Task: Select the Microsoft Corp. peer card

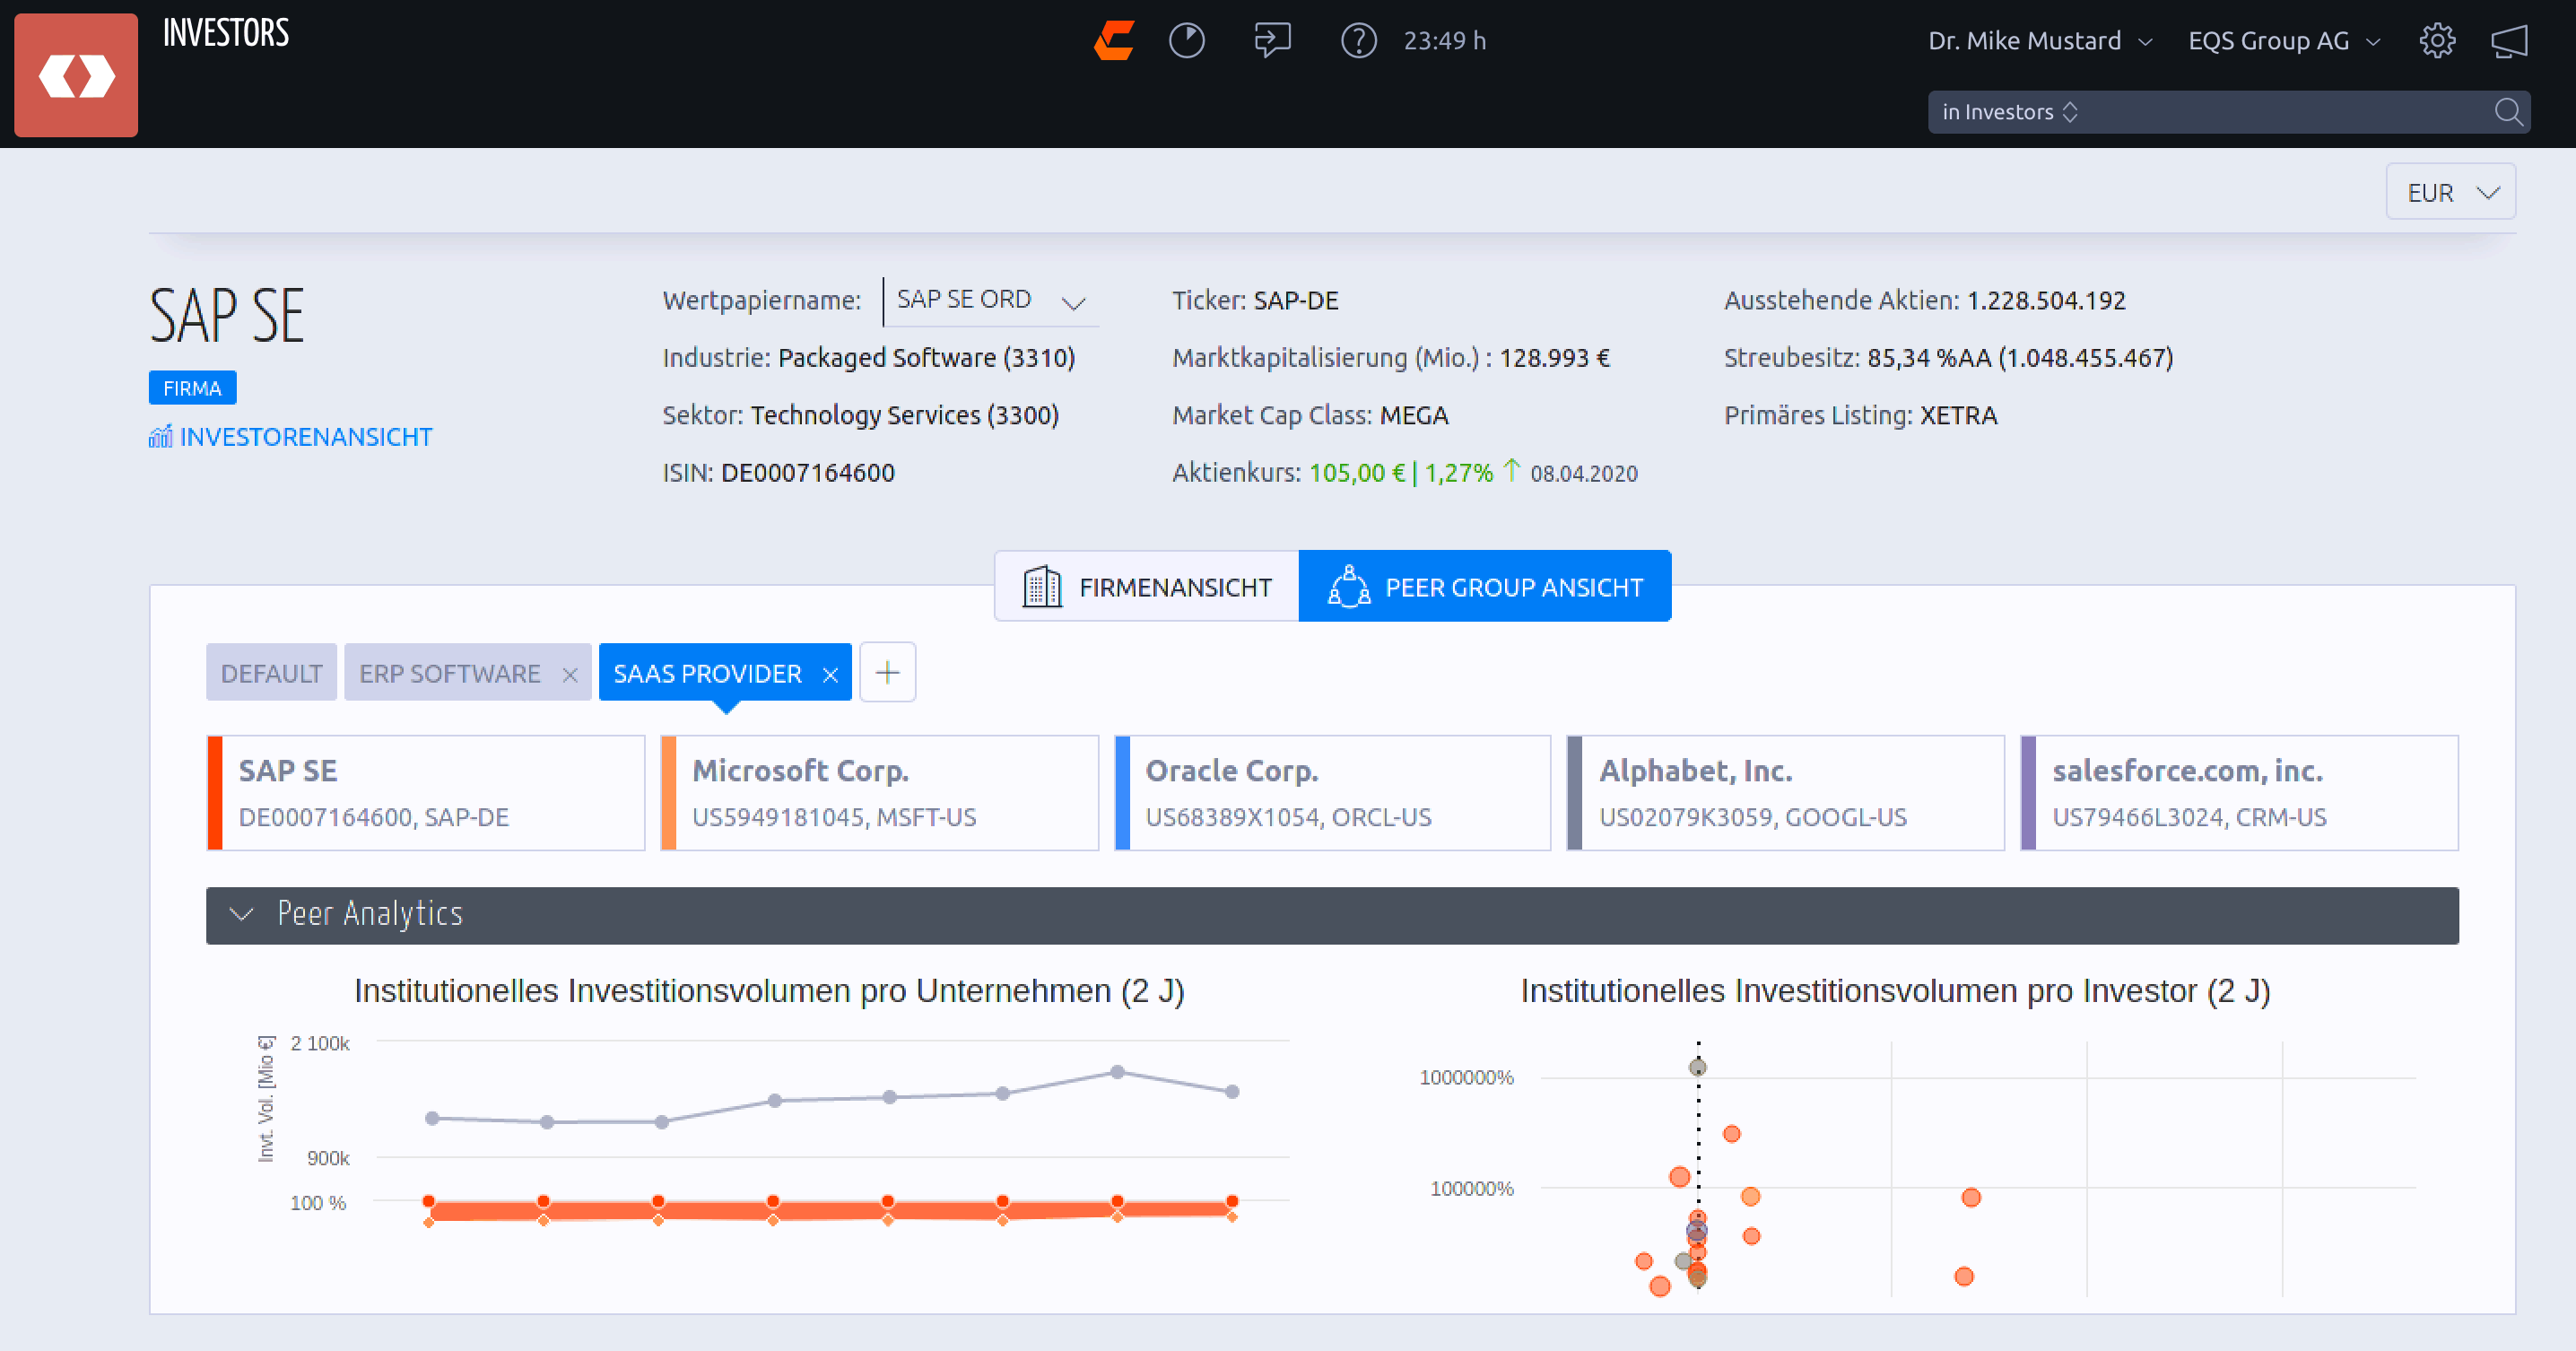Action: coord(879,793)
